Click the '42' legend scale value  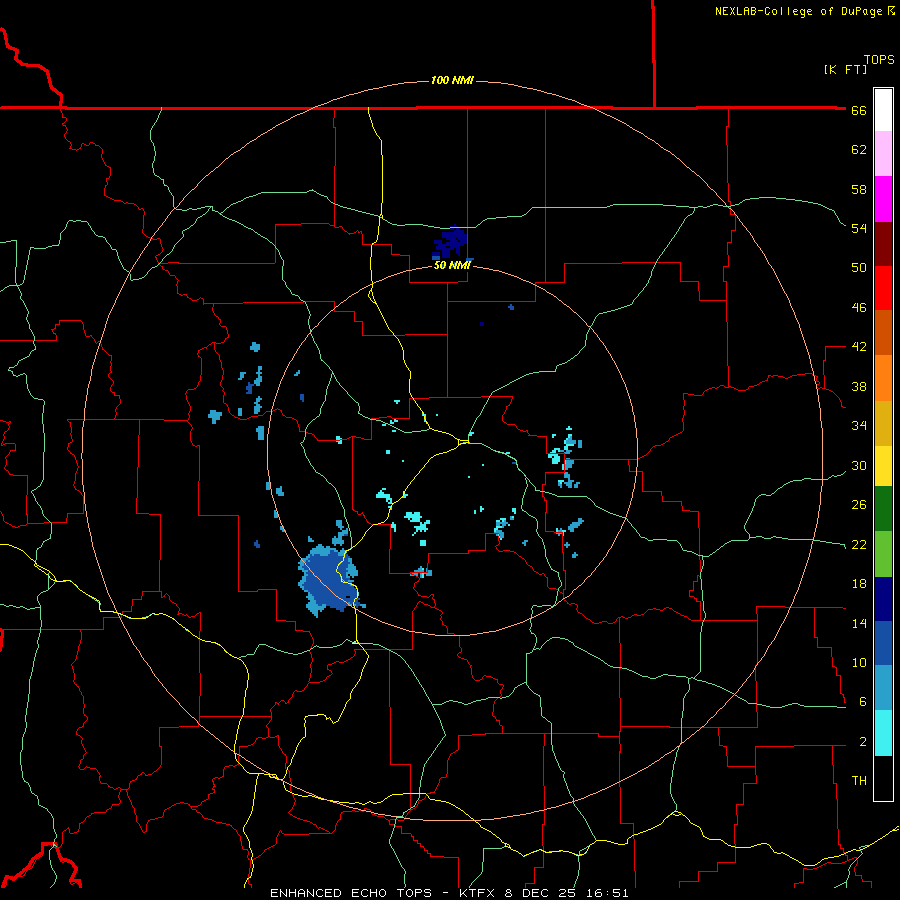tap(859, 347)
